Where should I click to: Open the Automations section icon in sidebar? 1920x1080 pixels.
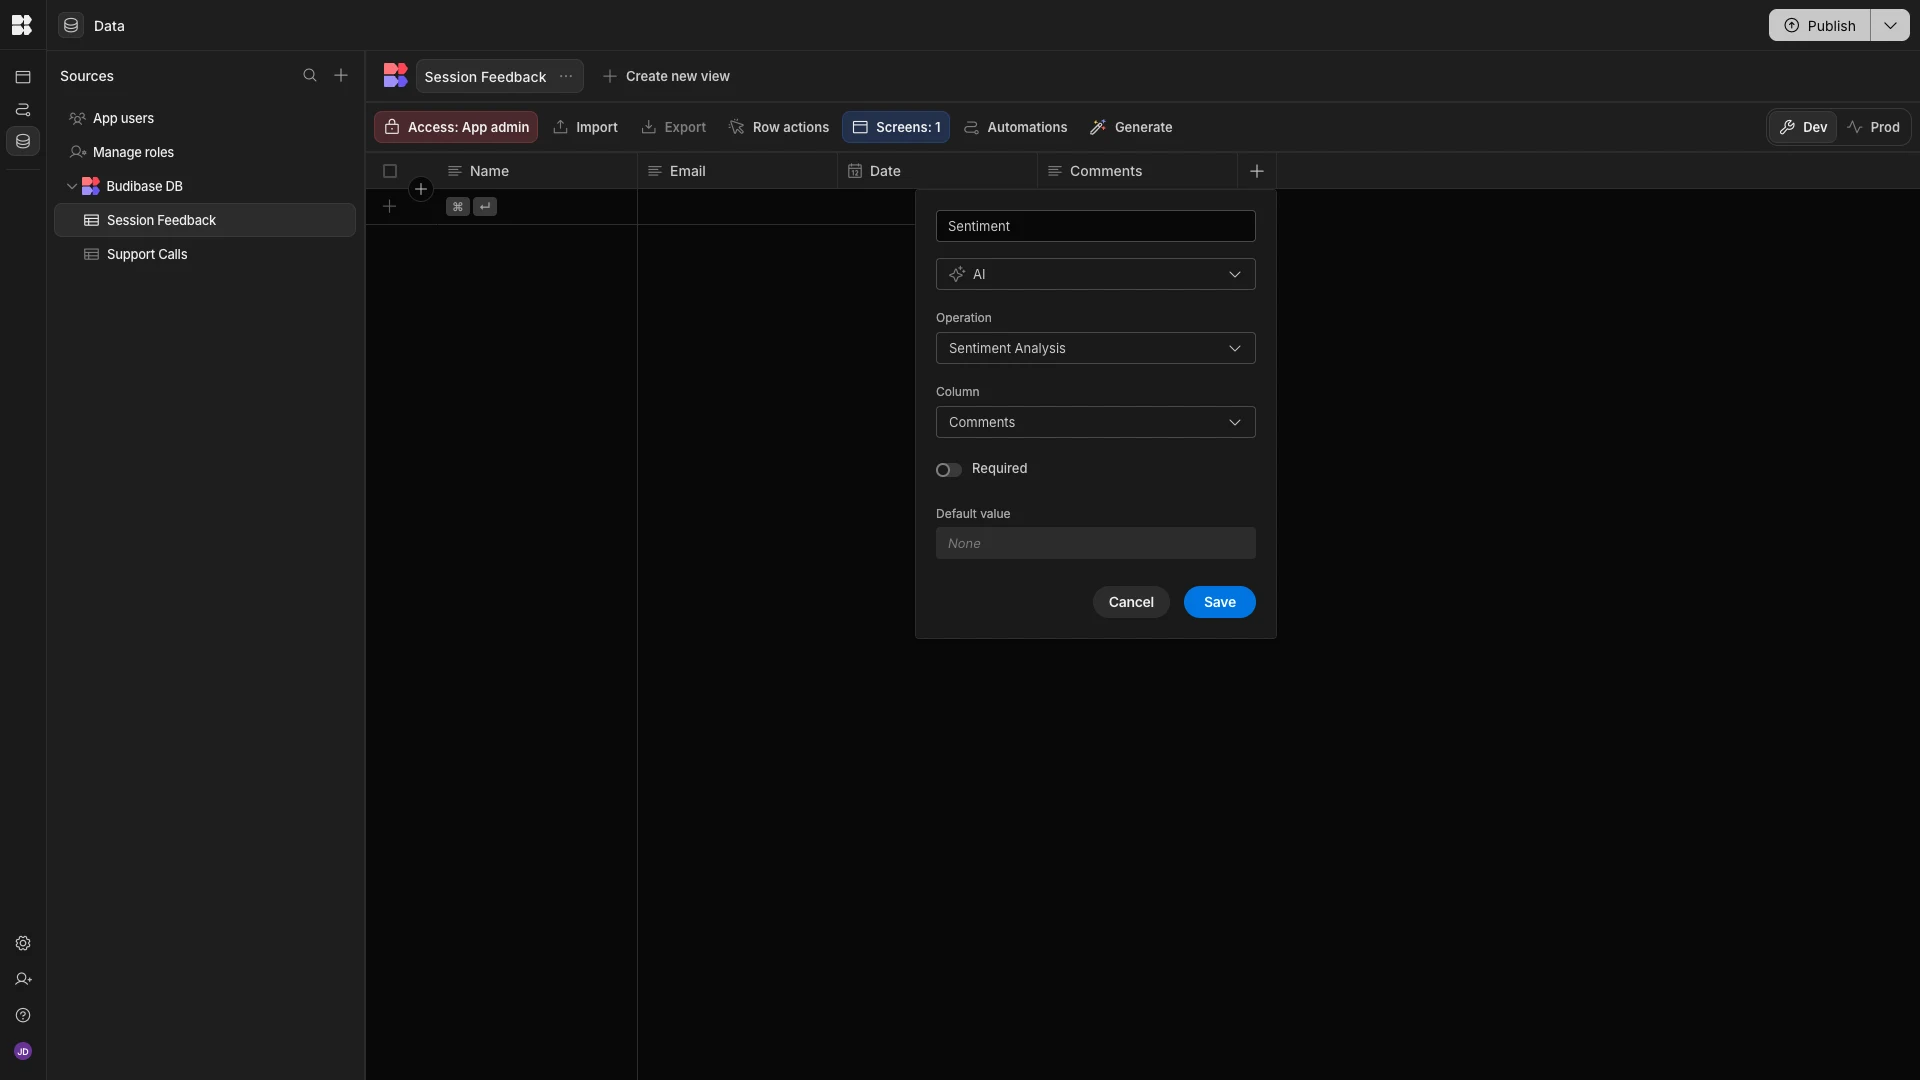(x=23, y=110)
